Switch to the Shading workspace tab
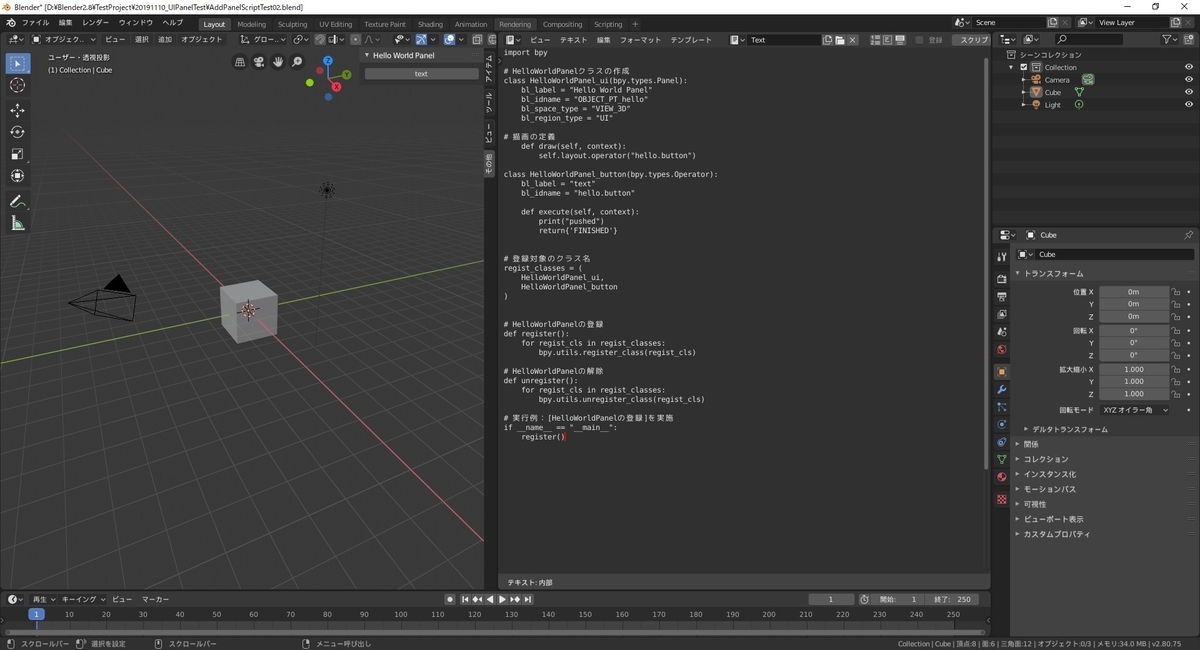Screen dimensions: 1200x650 point(430,23)
